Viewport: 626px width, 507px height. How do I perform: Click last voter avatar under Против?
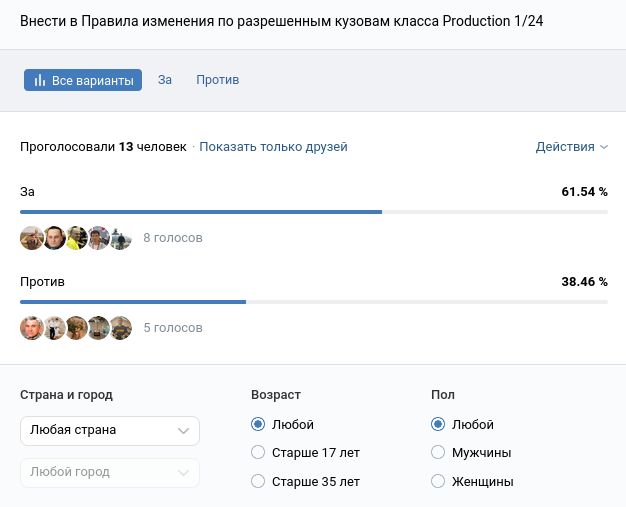121,328
